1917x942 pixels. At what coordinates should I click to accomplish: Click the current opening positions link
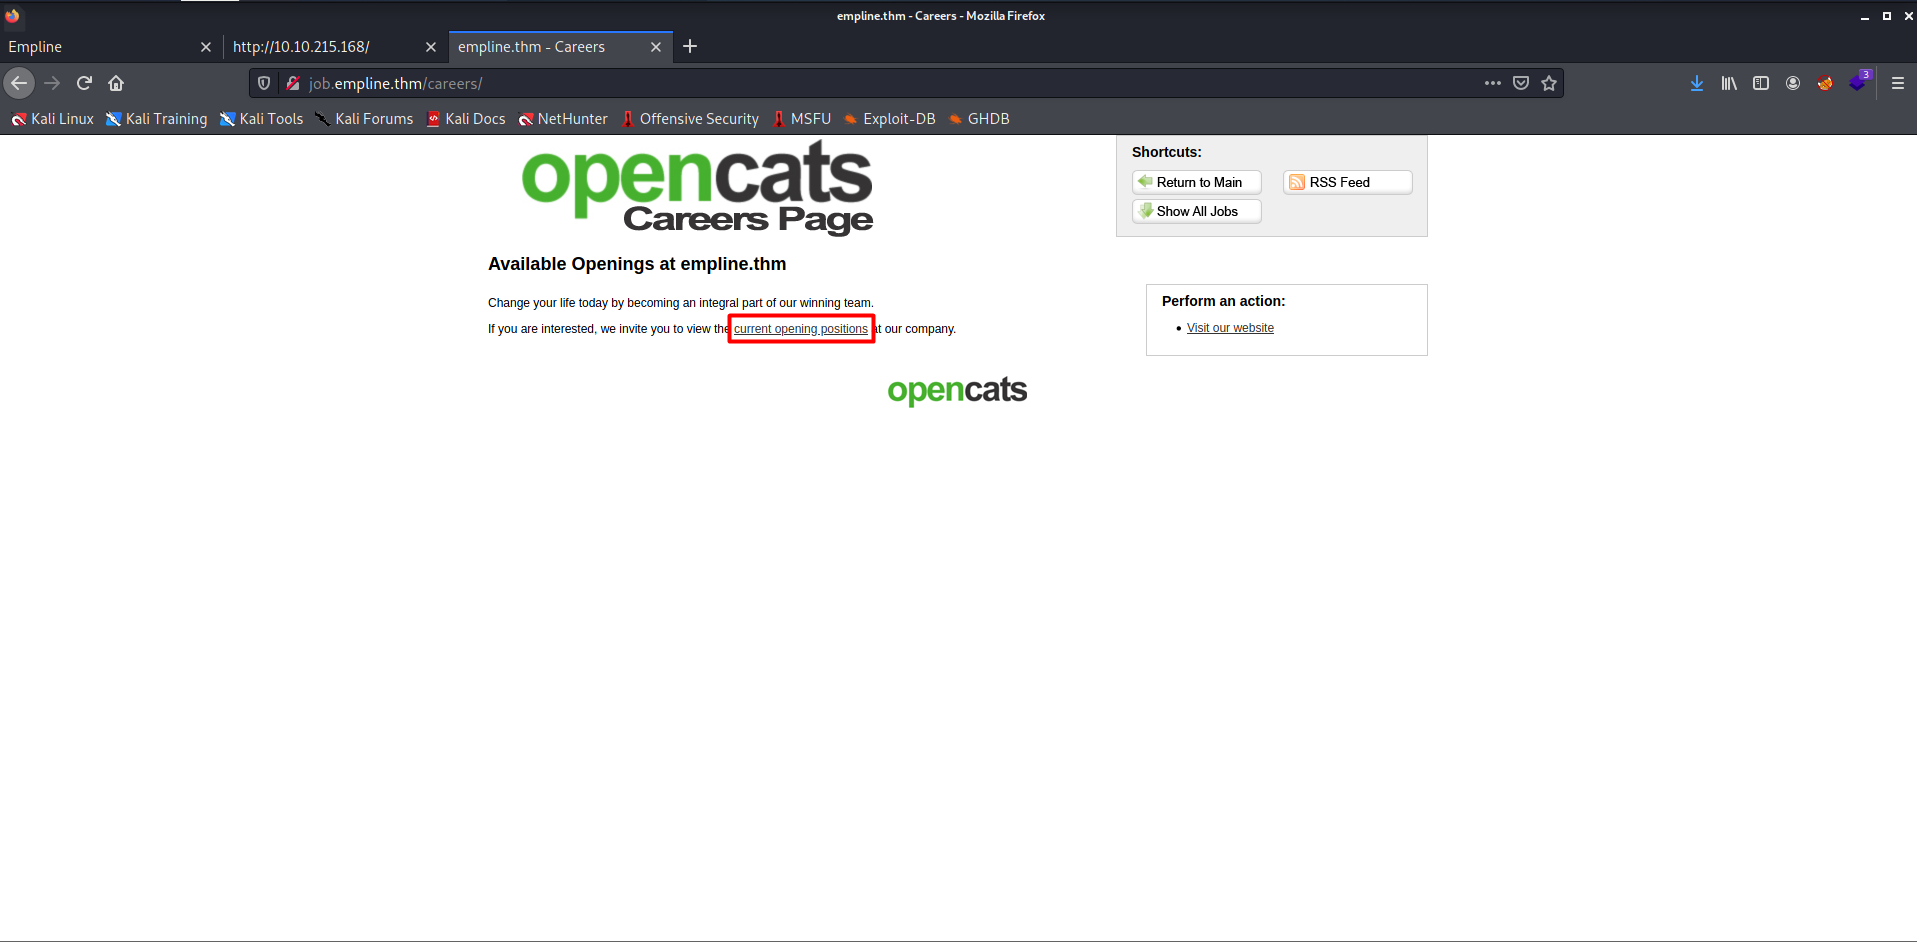click(800, 329)
